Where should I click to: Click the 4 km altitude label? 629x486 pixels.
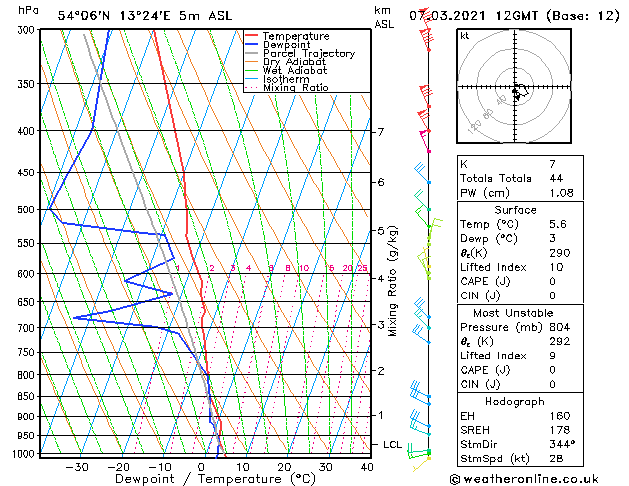coord(380,278)
